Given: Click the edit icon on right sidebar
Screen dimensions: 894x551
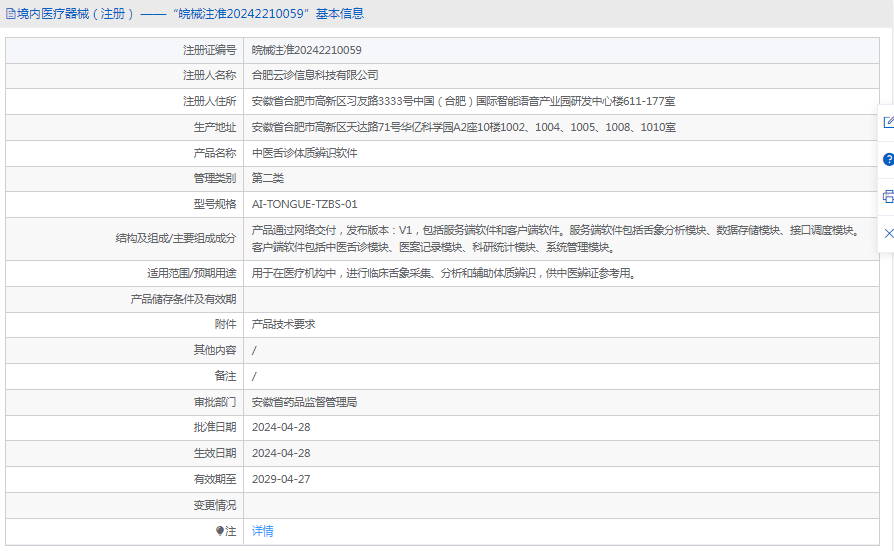Looking at the screenshot, I should (888, 122).
